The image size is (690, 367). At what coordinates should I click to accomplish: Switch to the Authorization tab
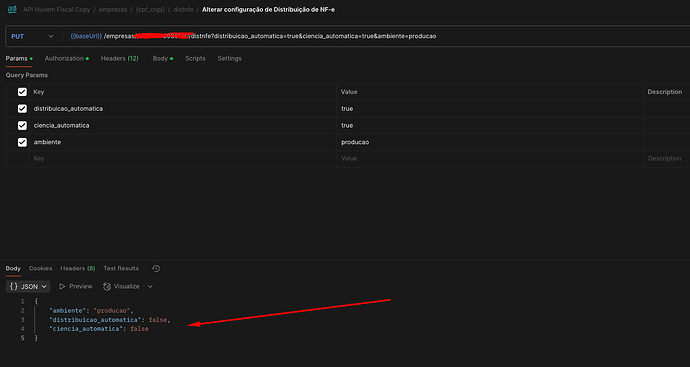(x=66, y=59)
